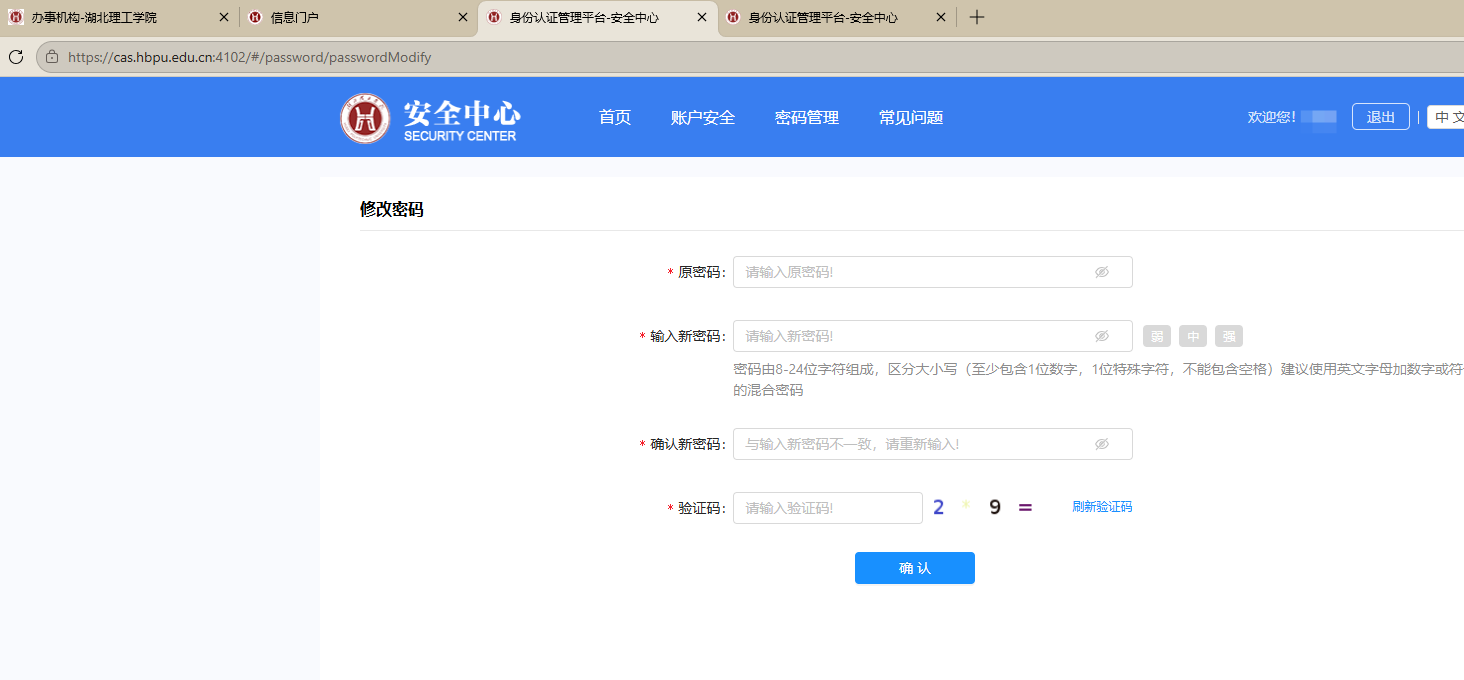
Task: Show the 输入新密码 field contents
Action: pyautogui.click(x=1102, y=336)
